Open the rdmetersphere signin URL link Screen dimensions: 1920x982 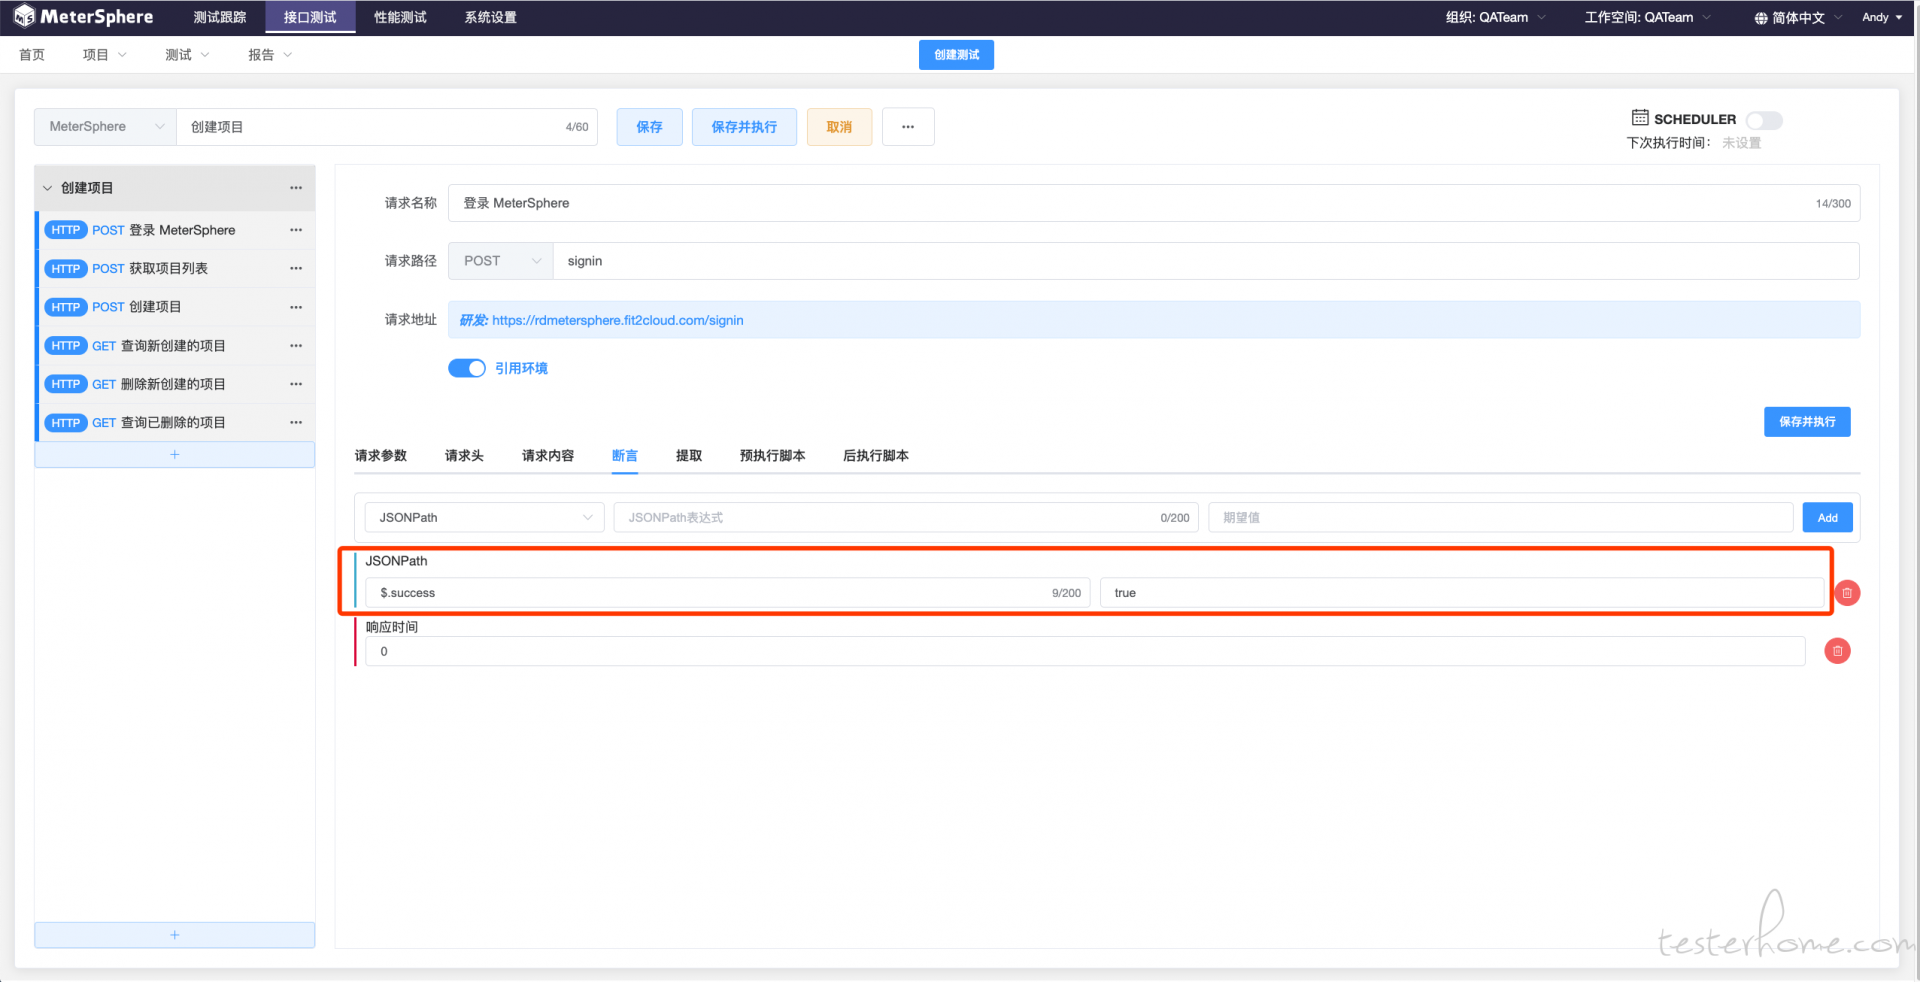(x=617, y=320)
